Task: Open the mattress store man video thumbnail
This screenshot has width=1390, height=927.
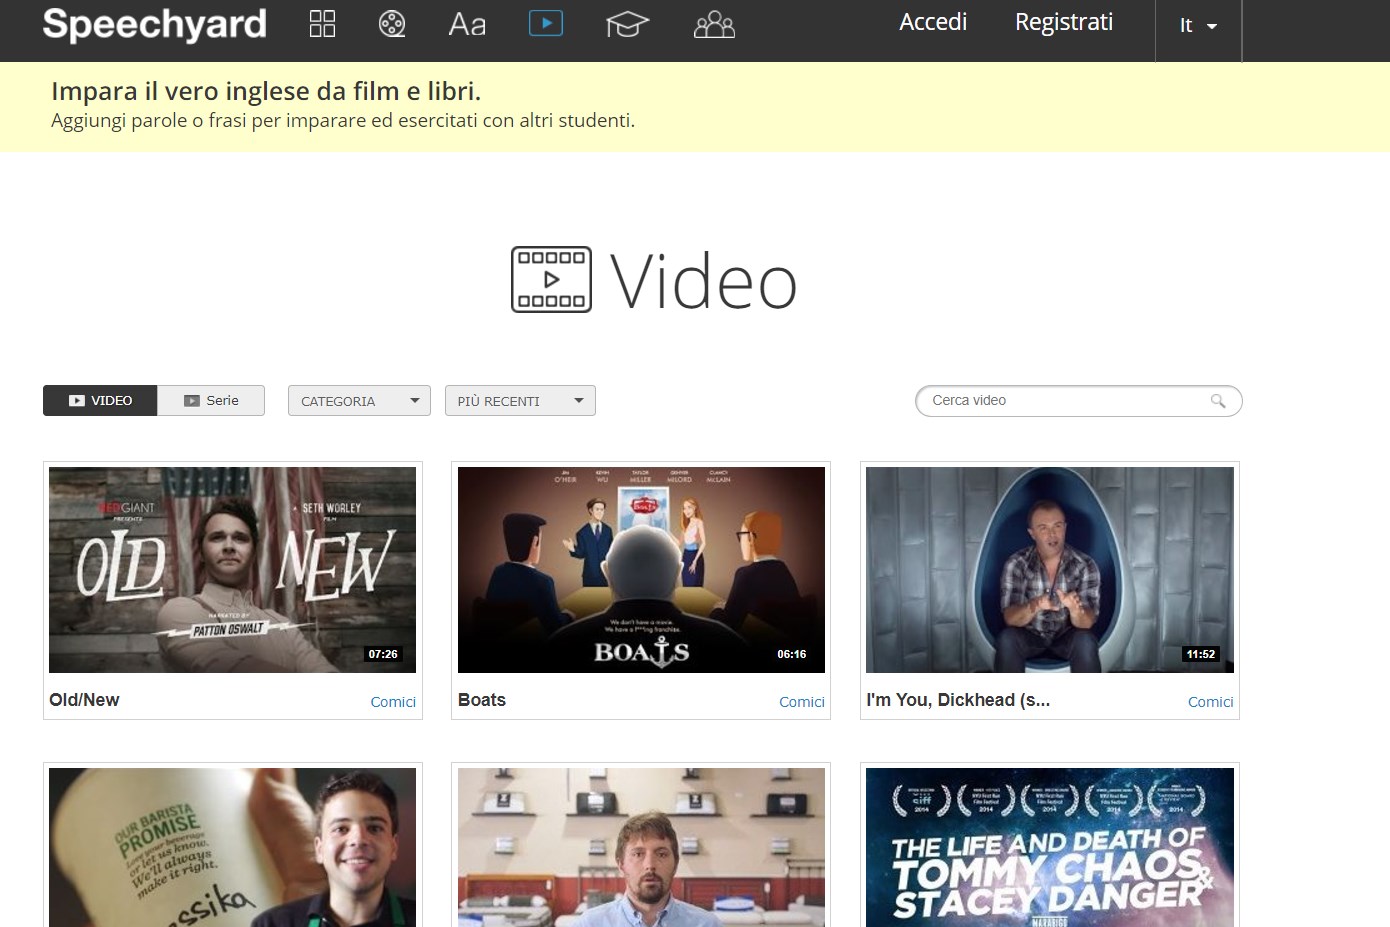Action: coord(641,847)
